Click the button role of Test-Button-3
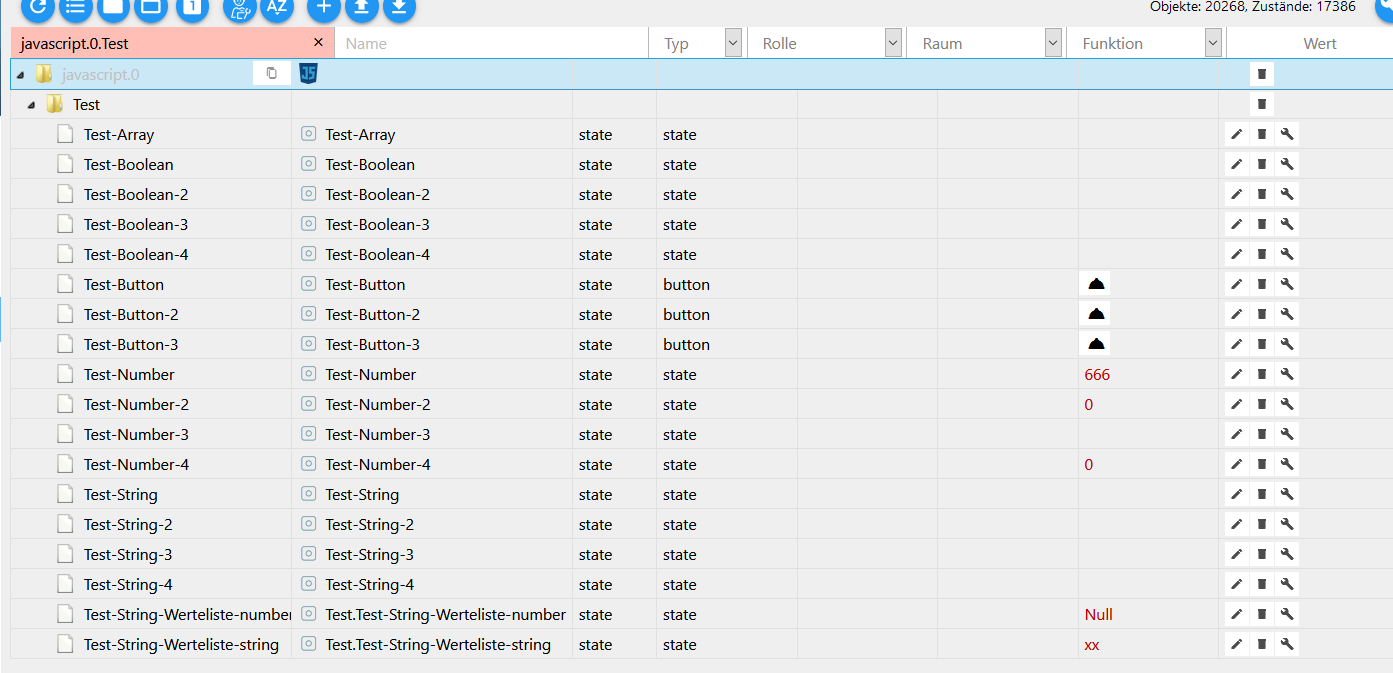1393x673 pixels. point(686,345)
